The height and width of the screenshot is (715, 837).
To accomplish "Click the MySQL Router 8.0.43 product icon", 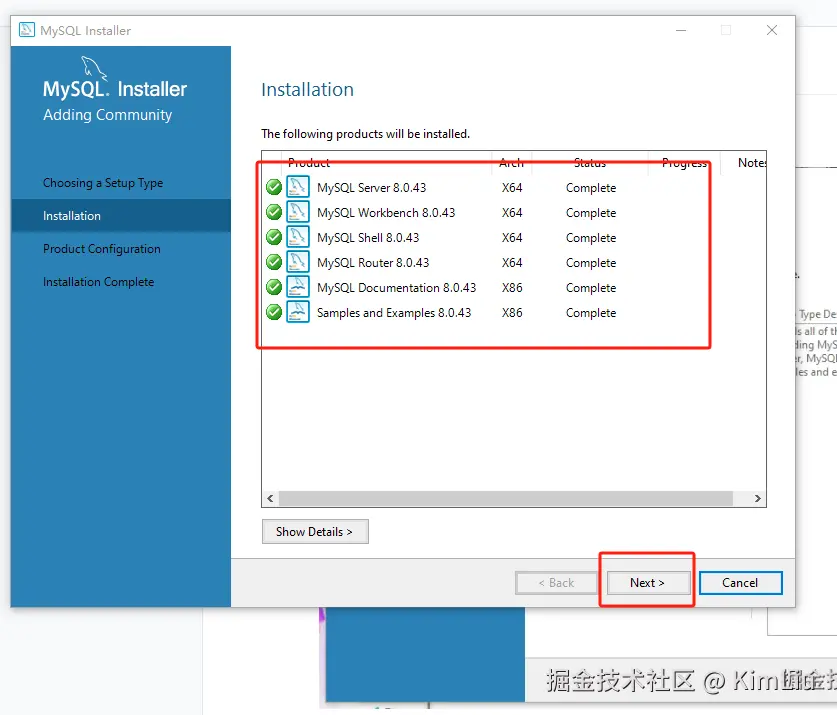I will click(298, 262).
